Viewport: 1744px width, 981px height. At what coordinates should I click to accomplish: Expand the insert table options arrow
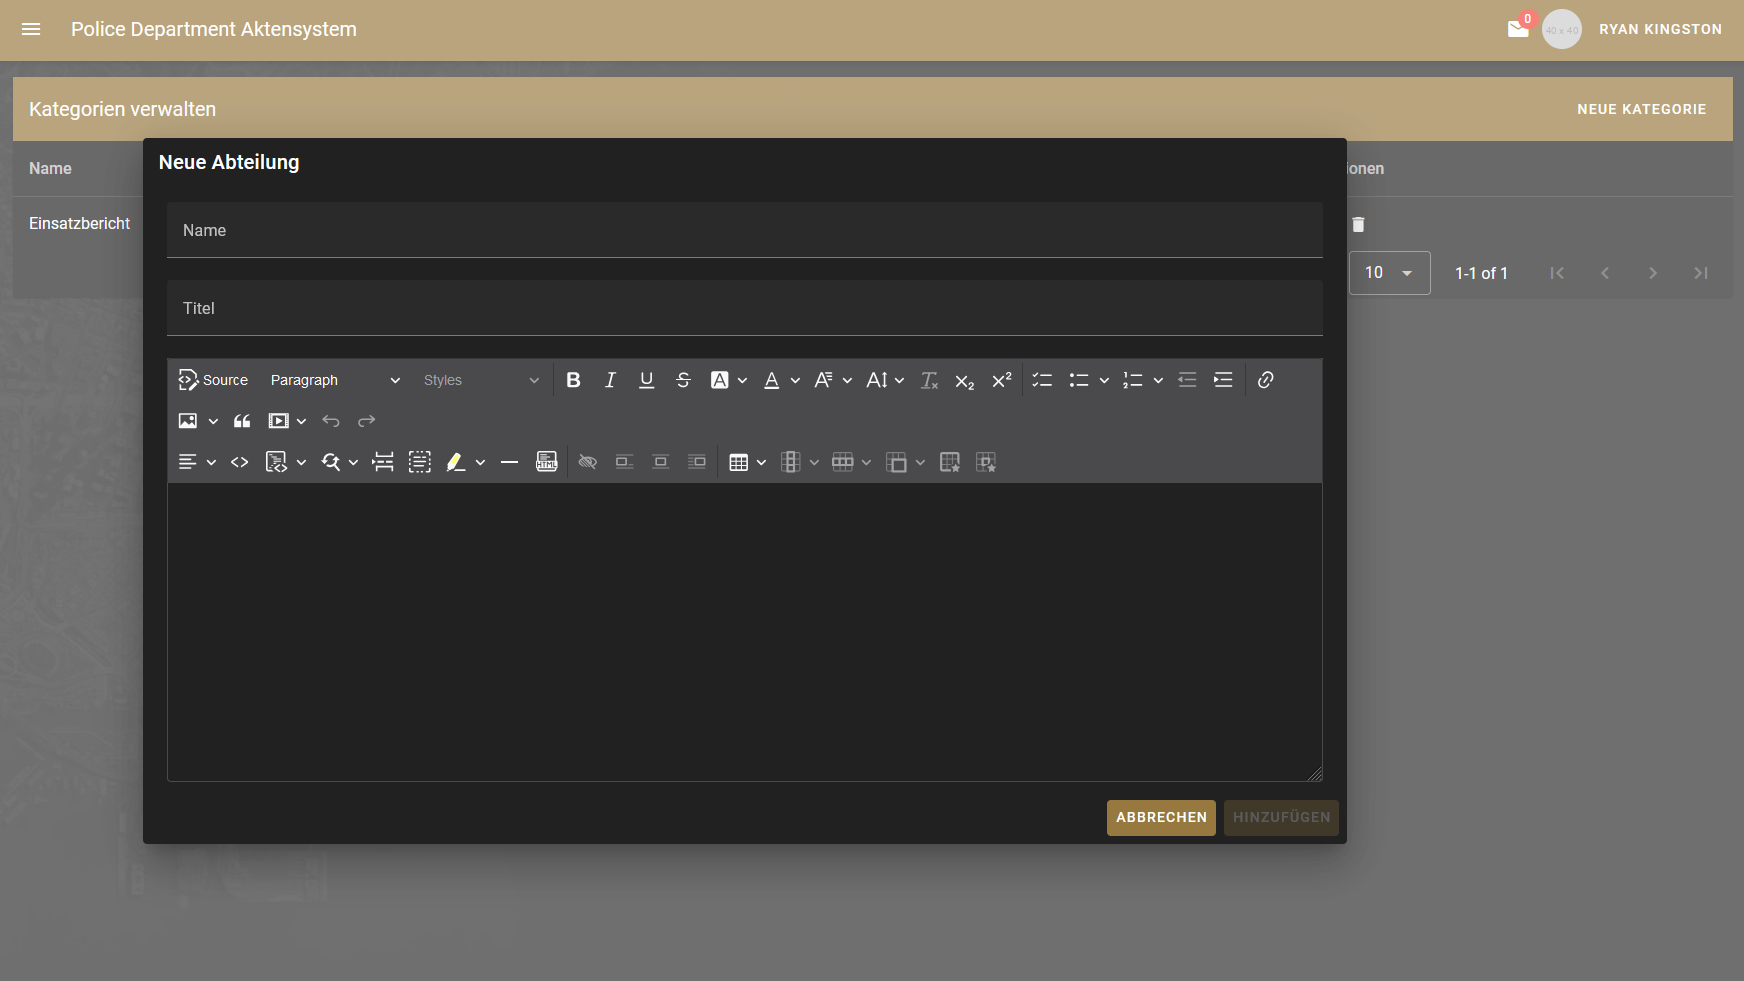tap(761, 462)
